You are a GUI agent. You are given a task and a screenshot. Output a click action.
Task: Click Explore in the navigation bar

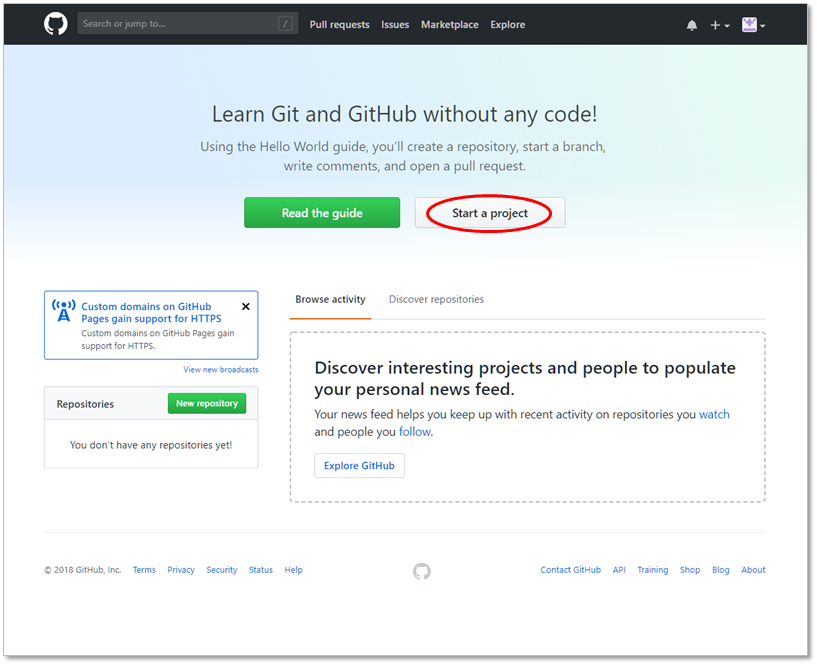tap(507, 24)
